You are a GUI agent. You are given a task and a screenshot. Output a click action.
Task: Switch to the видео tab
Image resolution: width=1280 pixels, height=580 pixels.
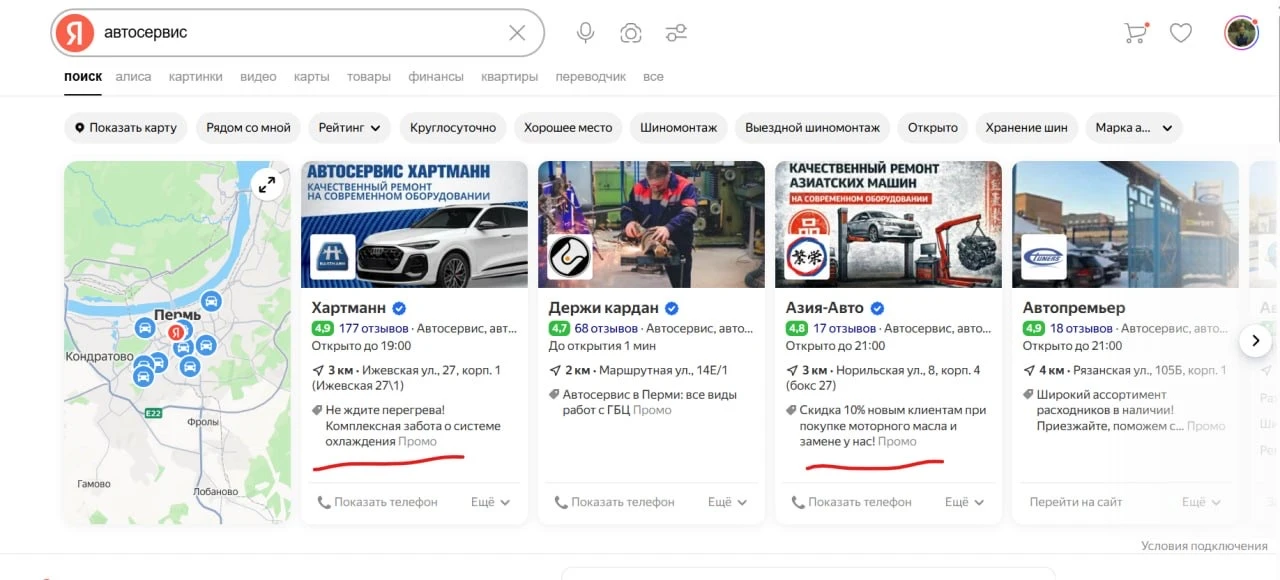tap(258, 77)
